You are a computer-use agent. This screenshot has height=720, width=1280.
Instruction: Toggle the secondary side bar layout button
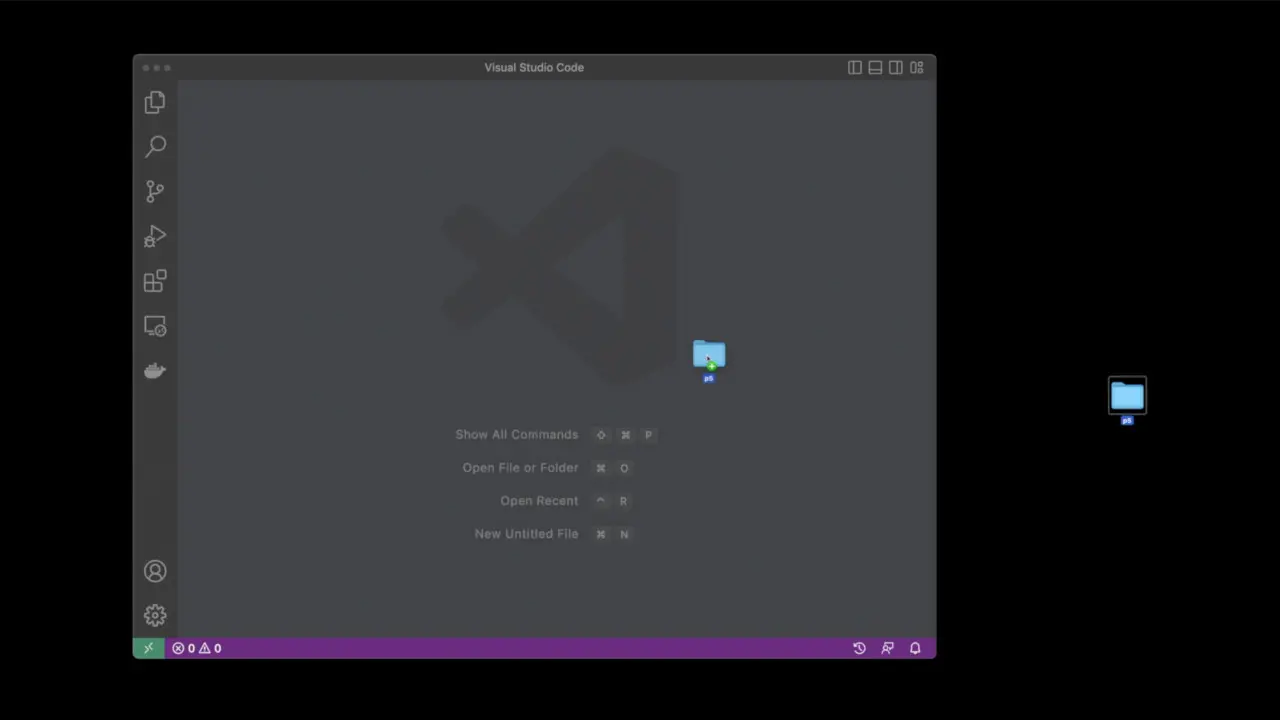(x=896, y=67)
